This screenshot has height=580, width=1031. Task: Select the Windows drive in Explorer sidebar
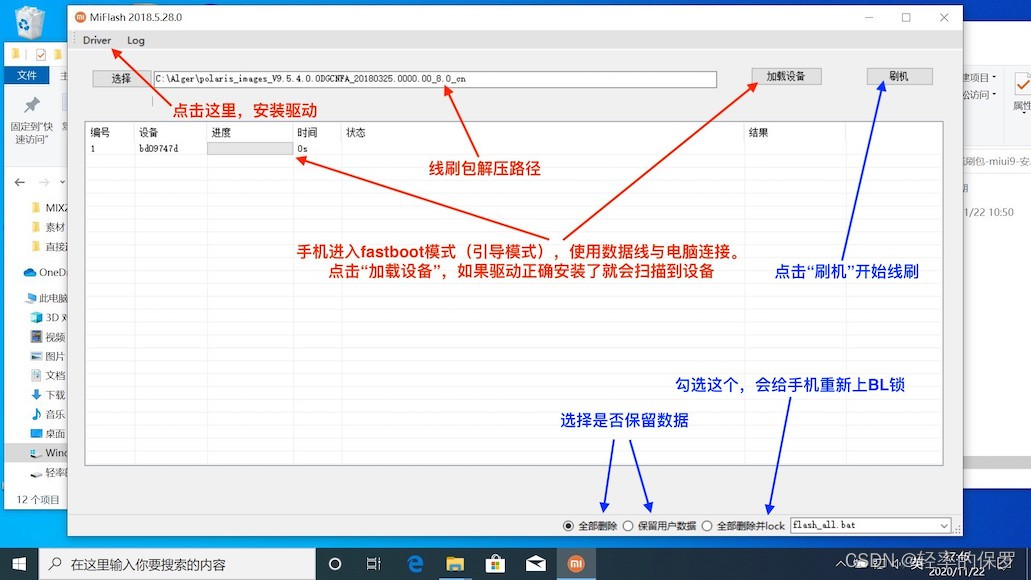click(x=49, y=452)
